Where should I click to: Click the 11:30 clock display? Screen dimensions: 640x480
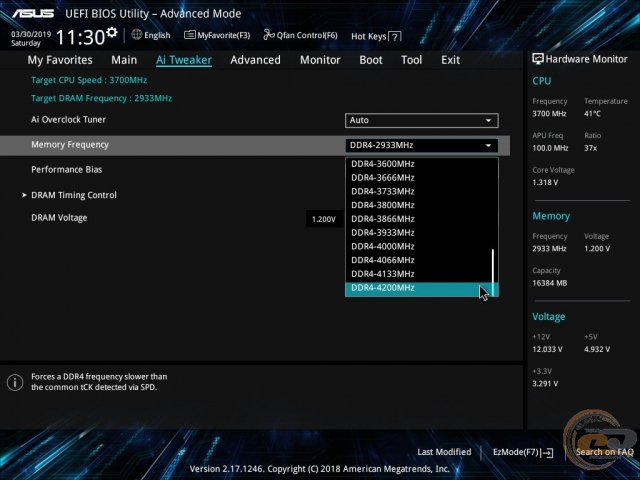pyautogui.click(x=81, y=38)
